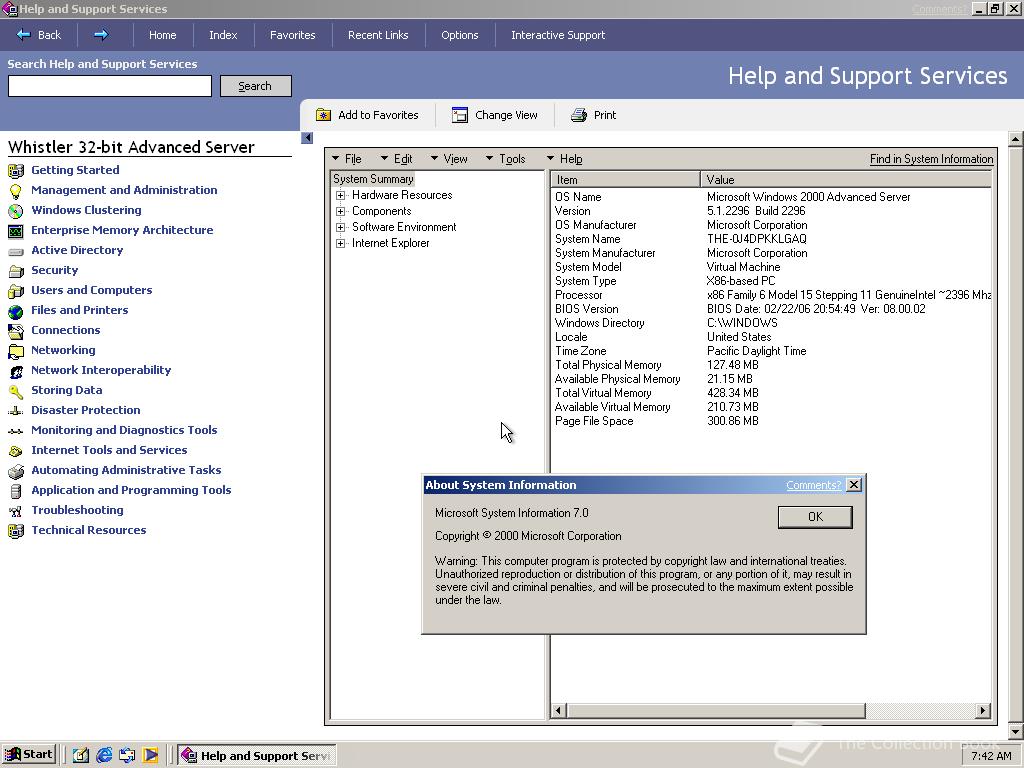Click the vertical scrollbar up arrow
This screenshot has width=1024, height=768.
pos(1016,138)
